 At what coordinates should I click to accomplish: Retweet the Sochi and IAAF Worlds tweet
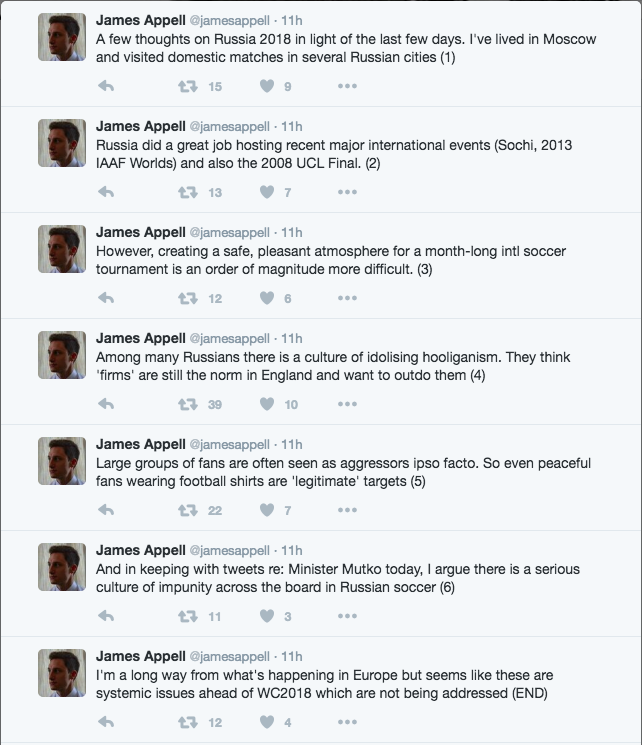[x=188, y=192]
